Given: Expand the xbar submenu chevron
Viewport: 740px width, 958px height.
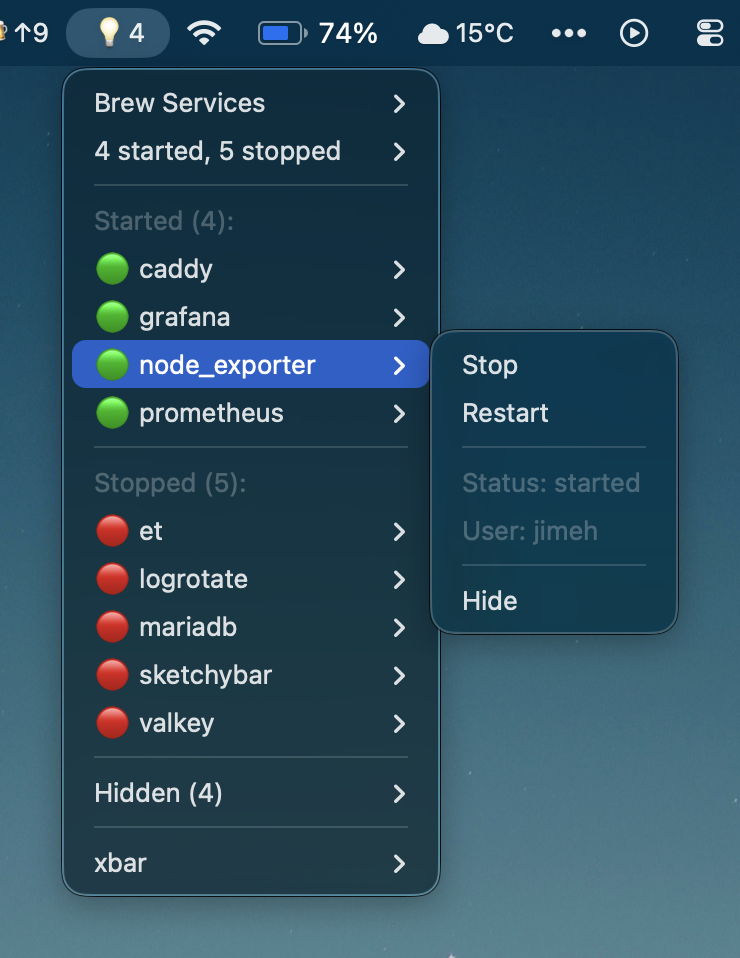Looking at the screenshot, I should 399,864.
